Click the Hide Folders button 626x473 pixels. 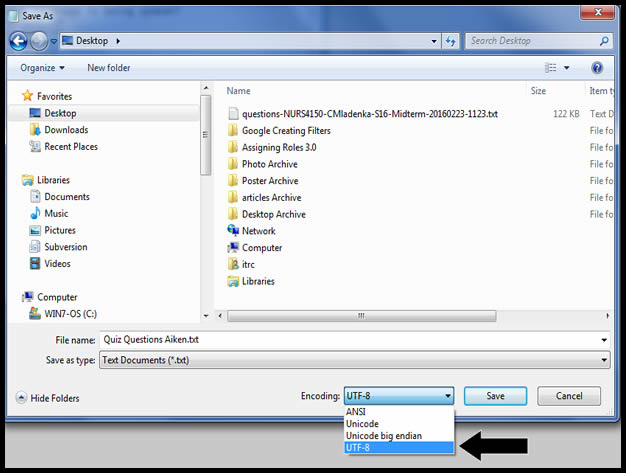[x=48, y=398]
